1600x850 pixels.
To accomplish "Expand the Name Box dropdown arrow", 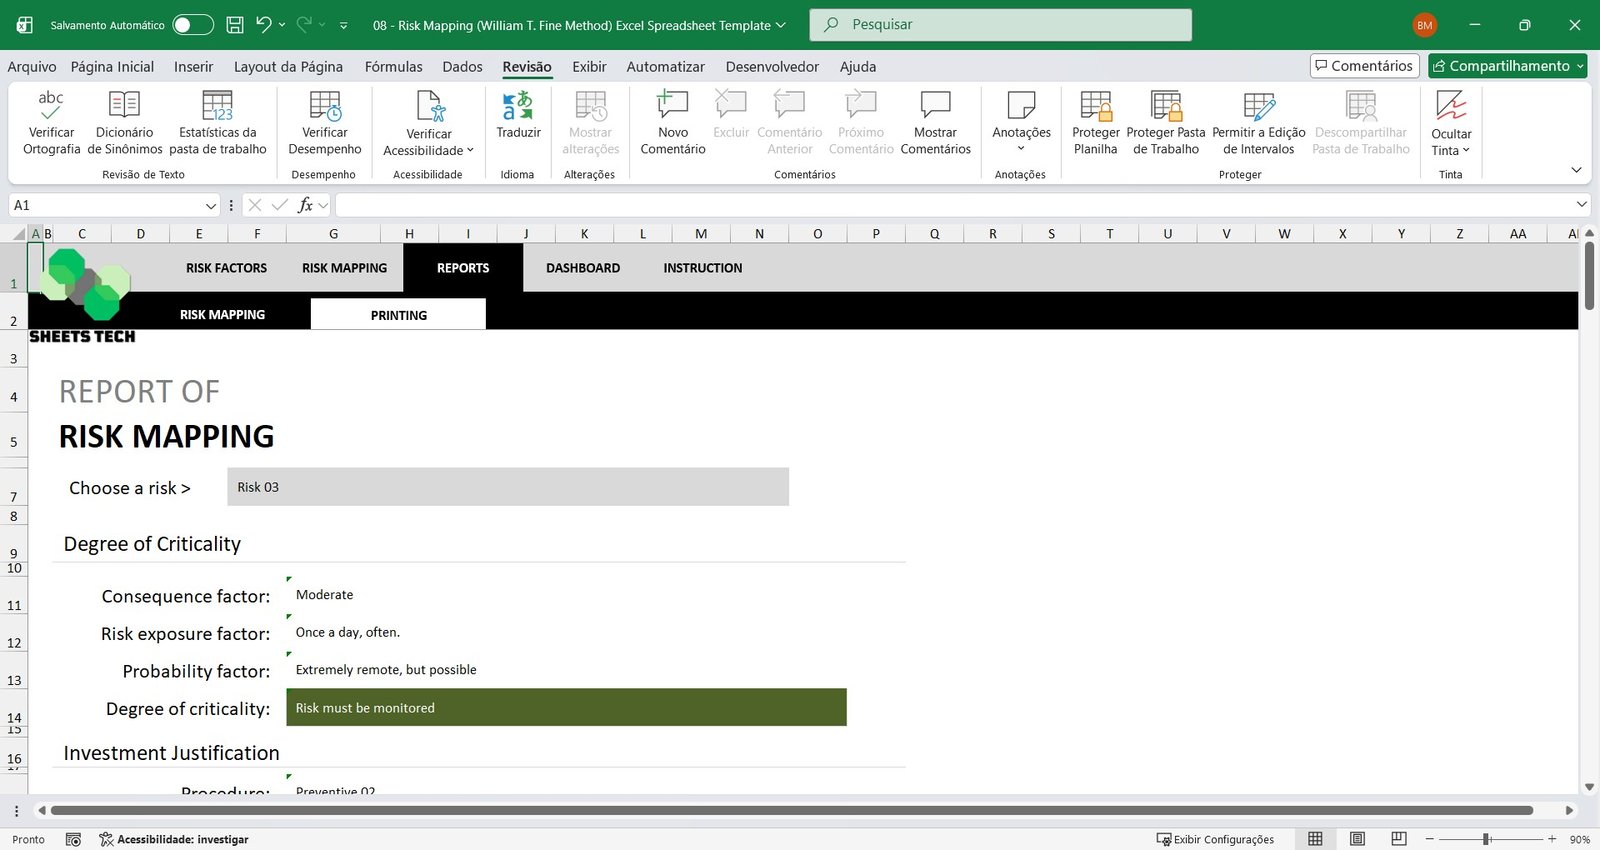I will pos(210,206).
